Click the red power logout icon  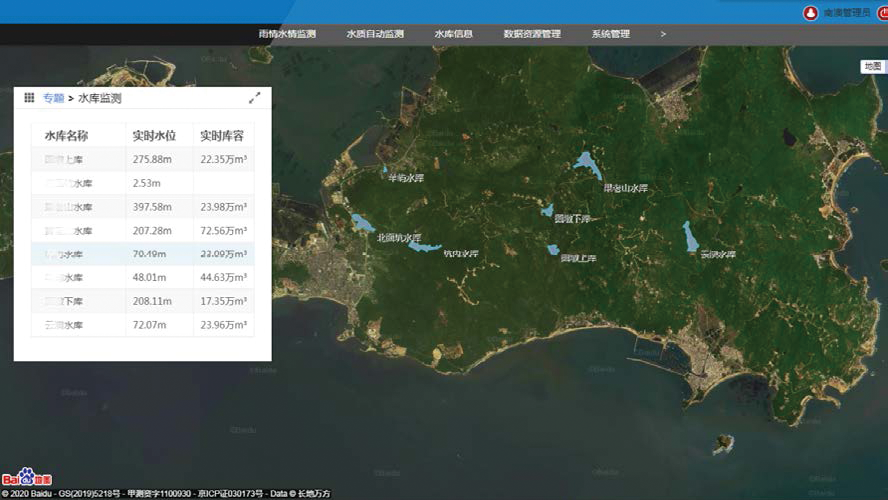(x=883, y=13)
